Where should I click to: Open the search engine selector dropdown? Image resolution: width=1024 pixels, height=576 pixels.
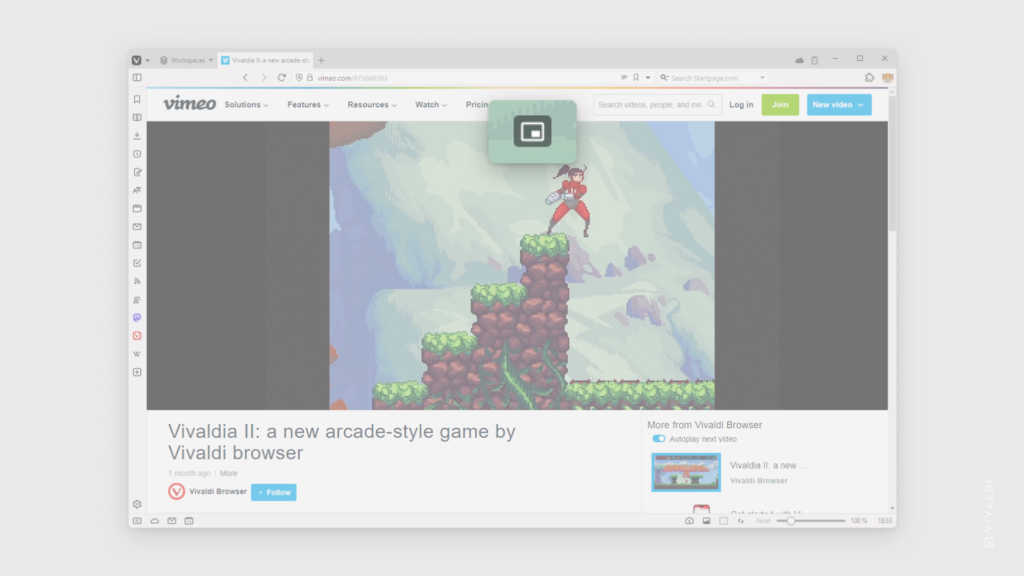pyautogui.click(x=664, y=78)
